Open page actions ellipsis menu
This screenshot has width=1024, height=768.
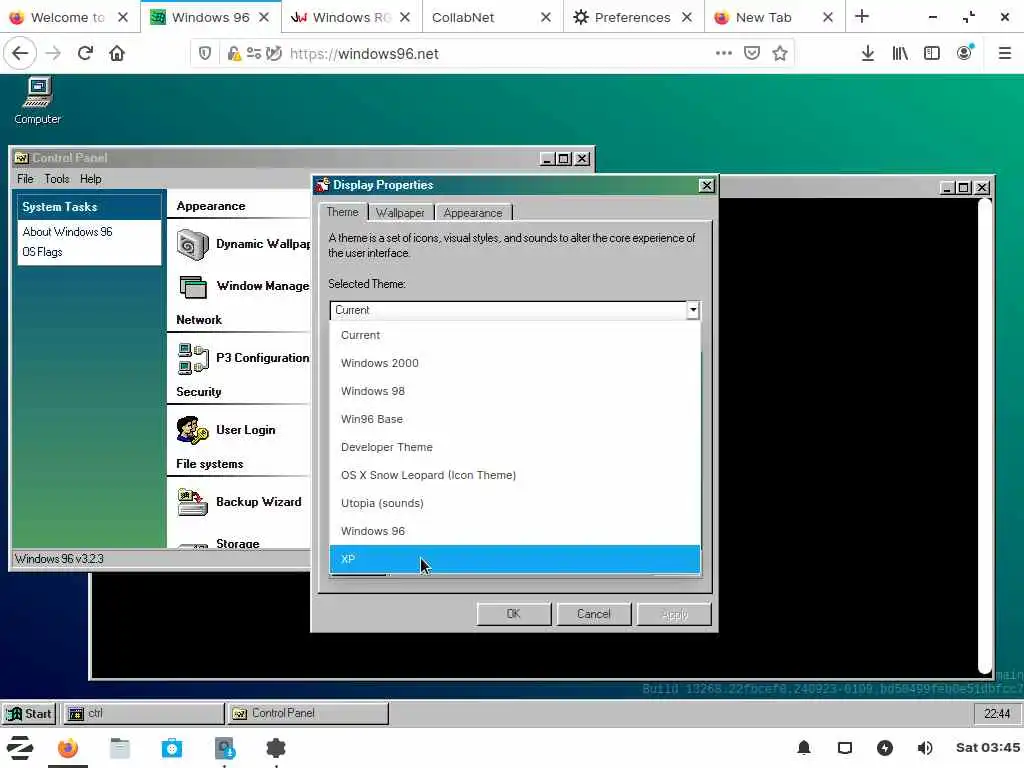point(724,54)
